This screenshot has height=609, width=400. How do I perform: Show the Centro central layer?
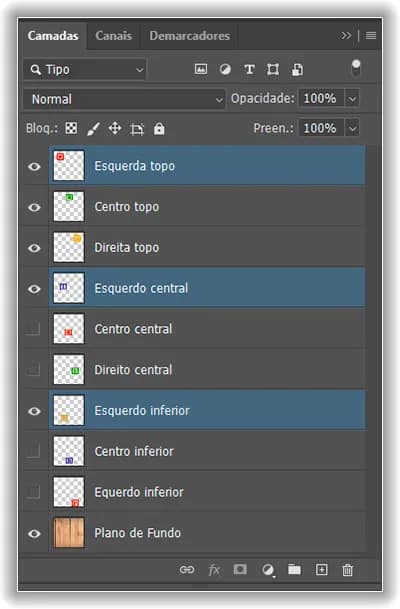coord(33,329)
